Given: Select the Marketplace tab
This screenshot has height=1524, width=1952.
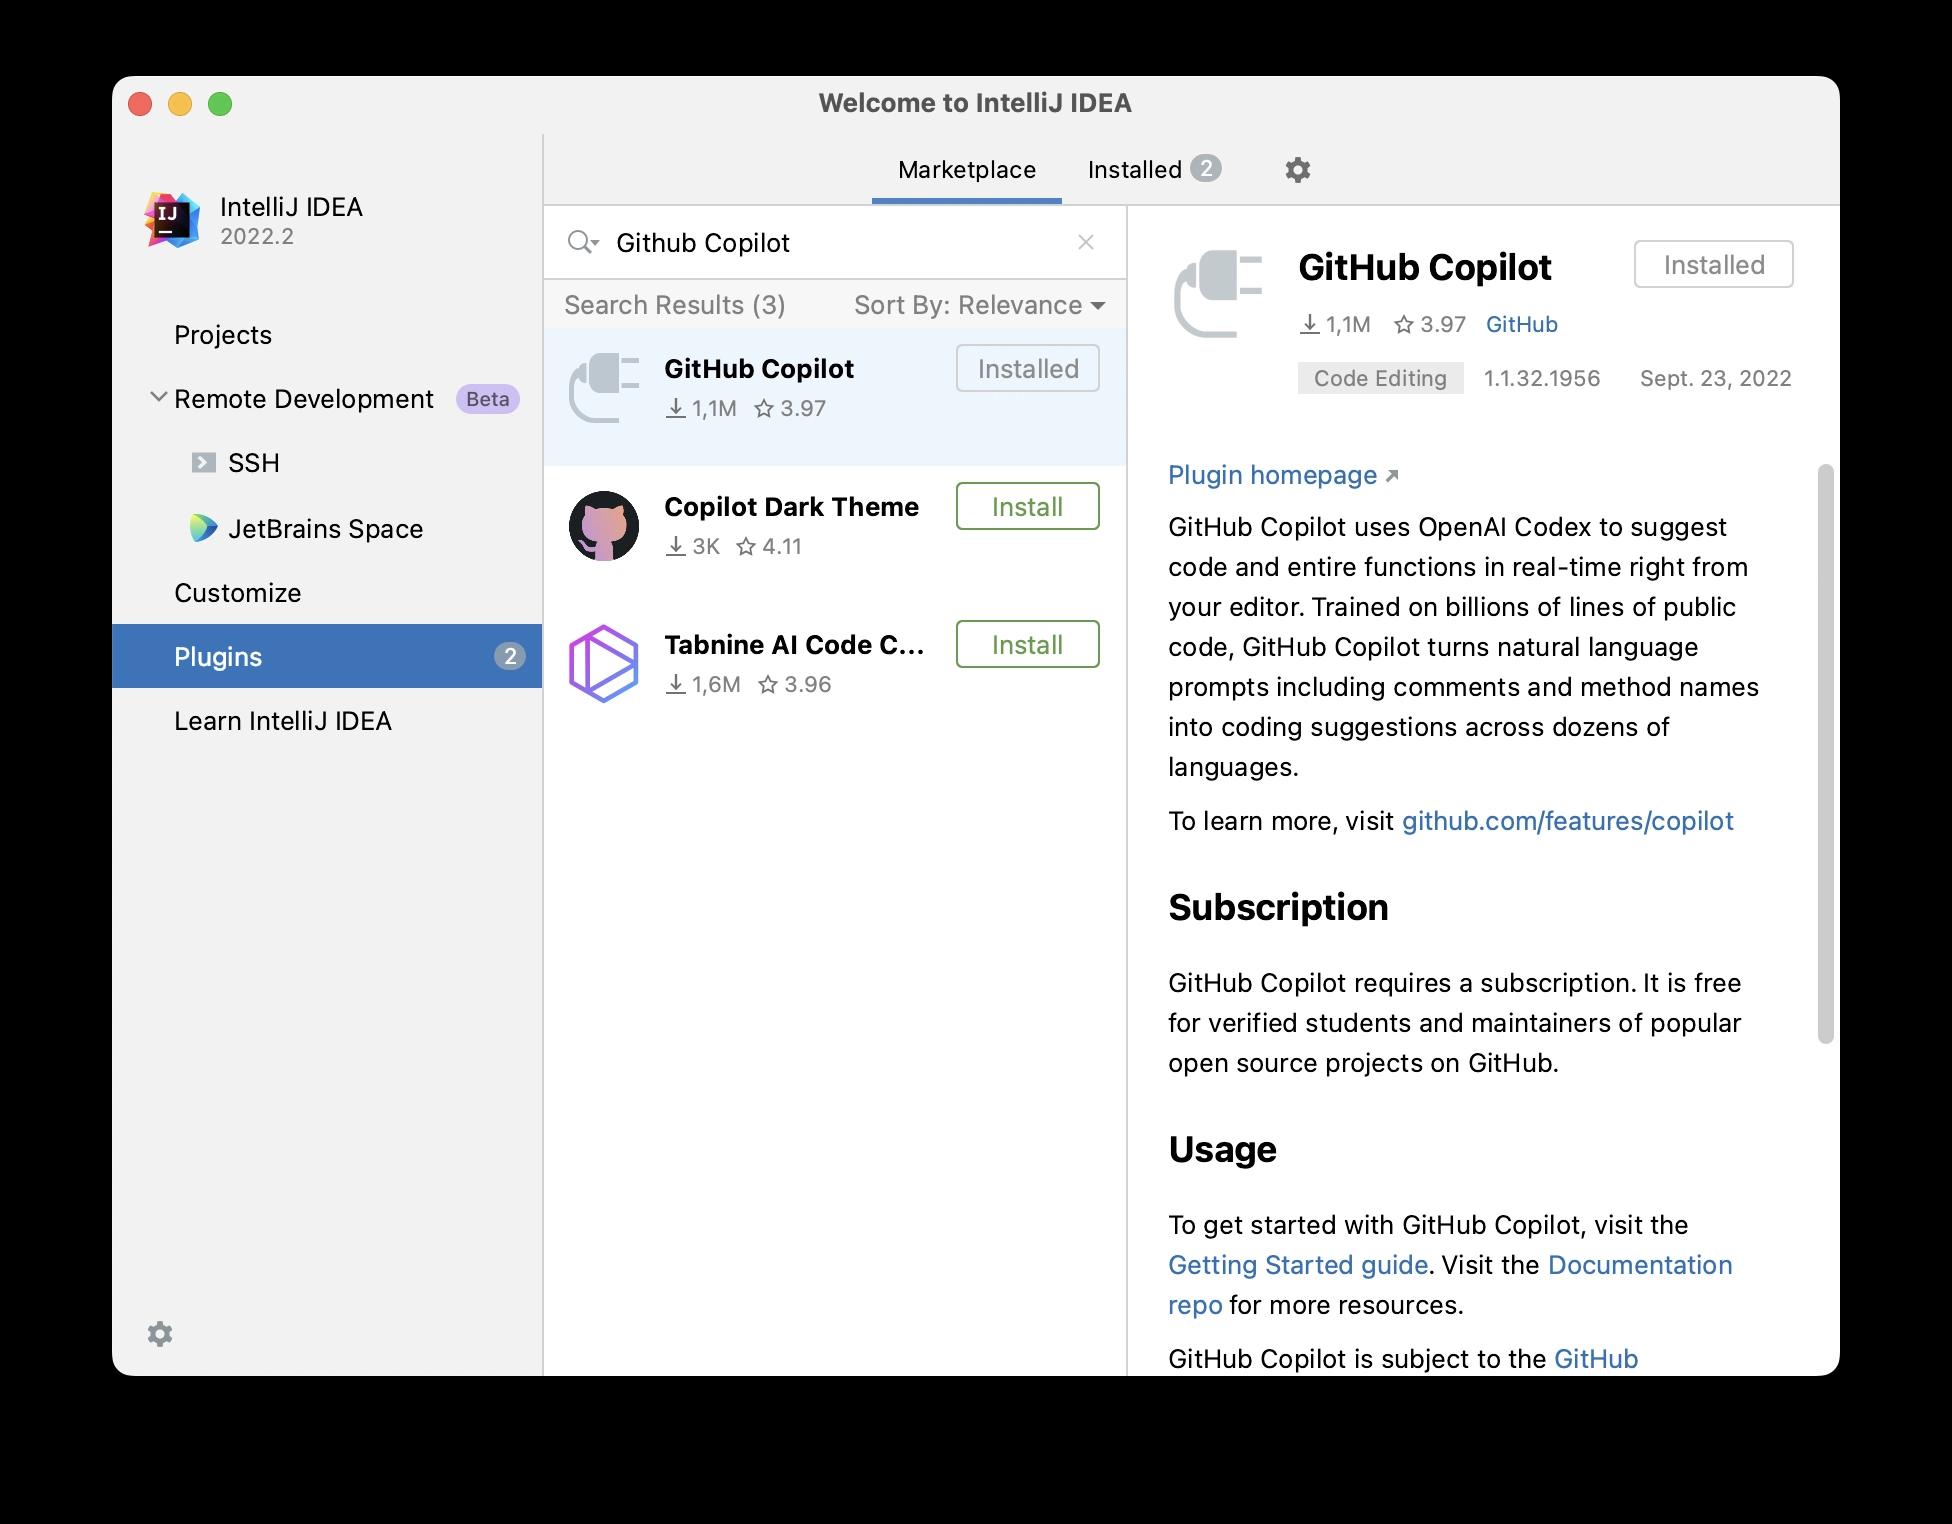Looking at the screenshot, I should point(966,170).
